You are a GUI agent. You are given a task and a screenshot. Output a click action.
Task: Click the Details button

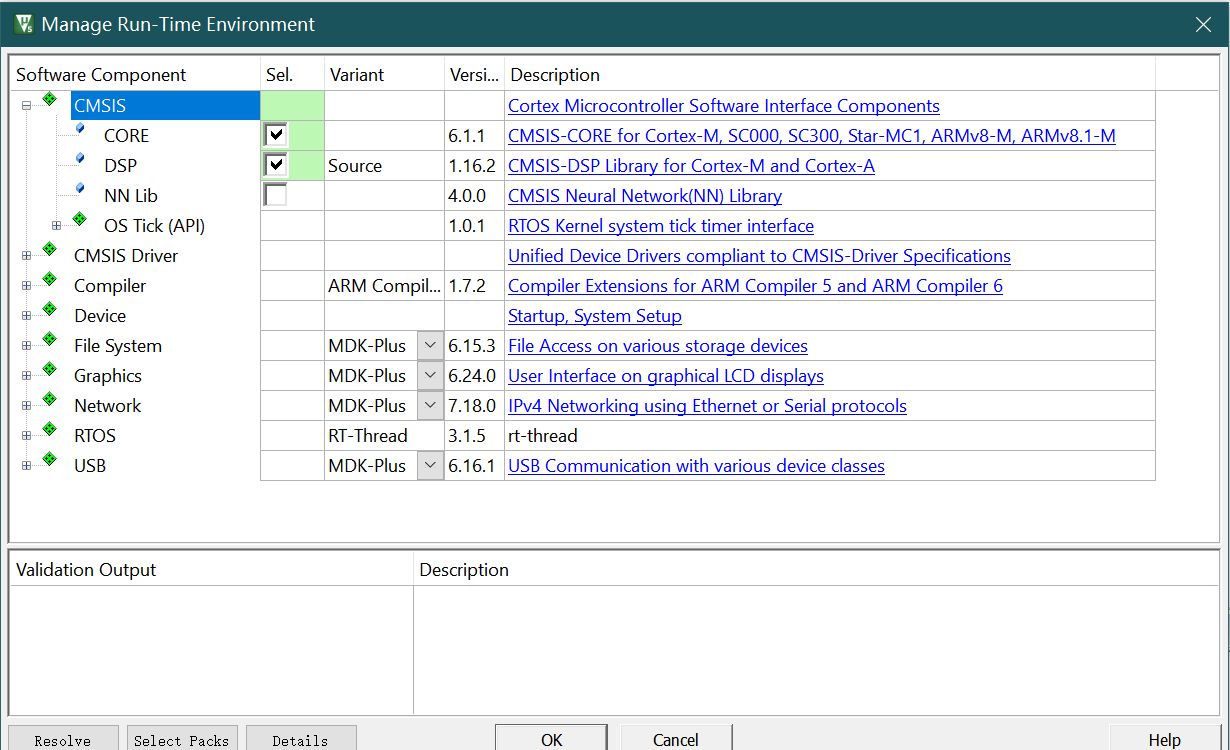(301, 740)
